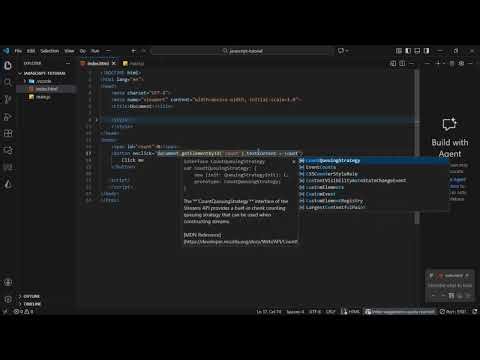Open File menu
This screenshot has width=480, height=360.
[x=18, y=51]
